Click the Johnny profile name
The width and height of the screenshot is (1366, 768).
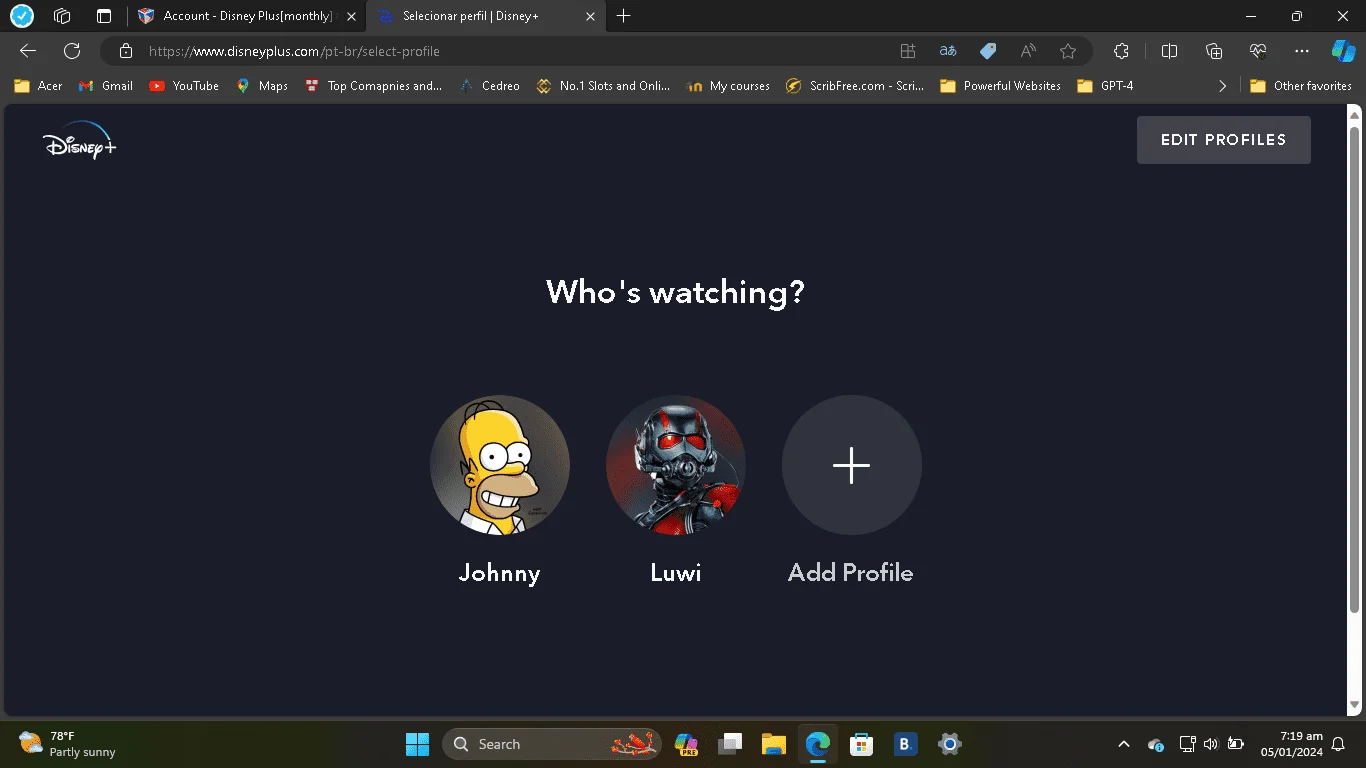click(x=499, y=573)
